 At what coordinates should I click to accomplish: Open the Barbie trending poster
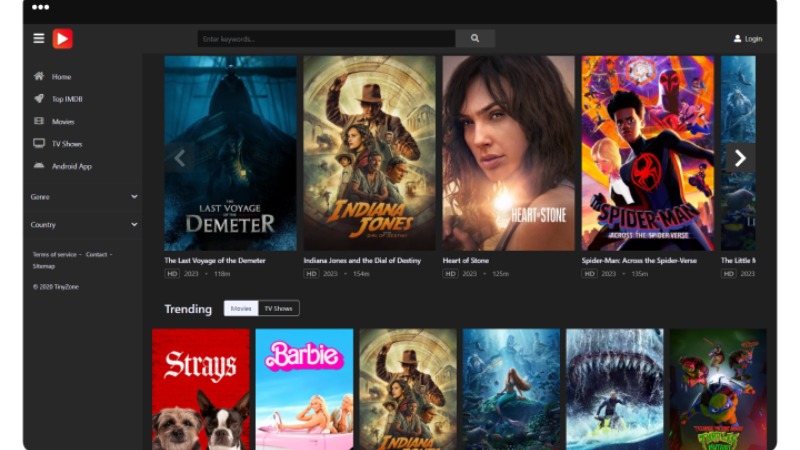point(305,389)
